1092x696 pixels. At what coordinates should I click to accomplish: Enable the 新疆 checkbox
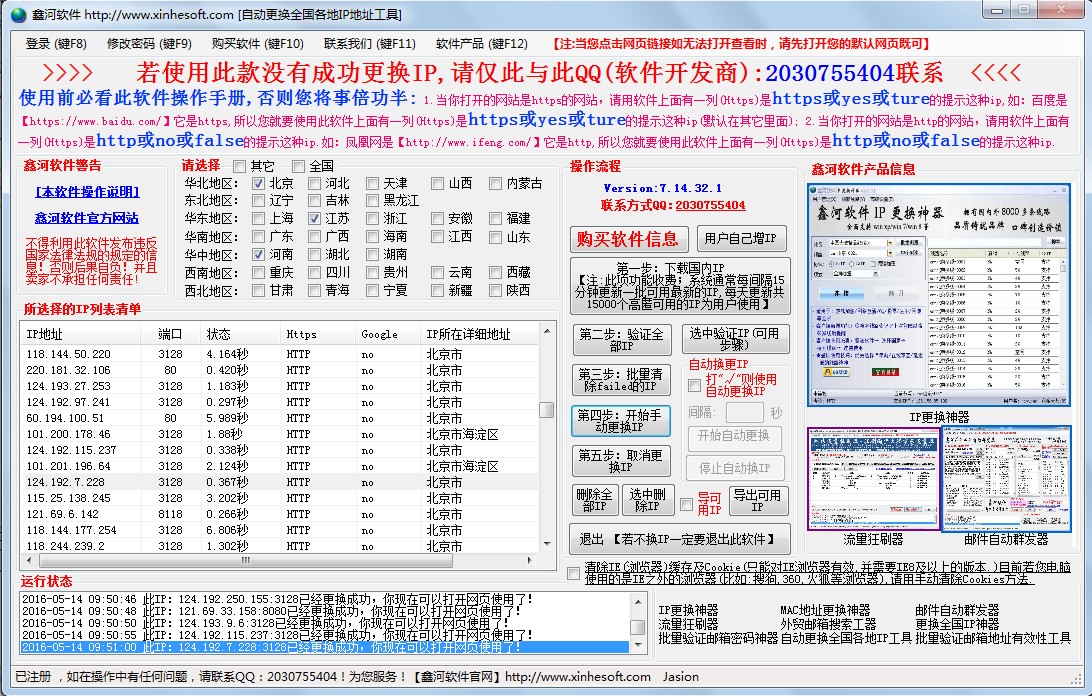tap(437, 291)
